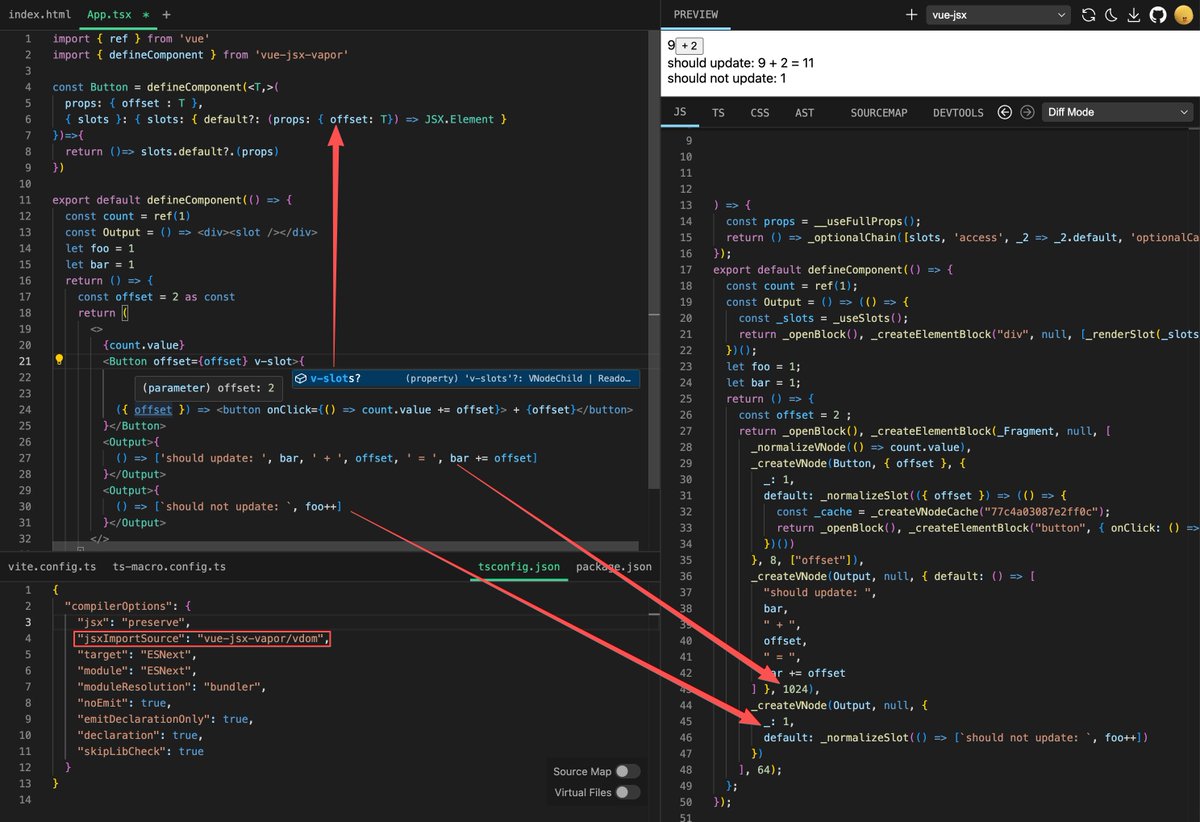This screenshot has width=1200, height=822.
Task: Click the download project icon
Action: point(1134,15)
